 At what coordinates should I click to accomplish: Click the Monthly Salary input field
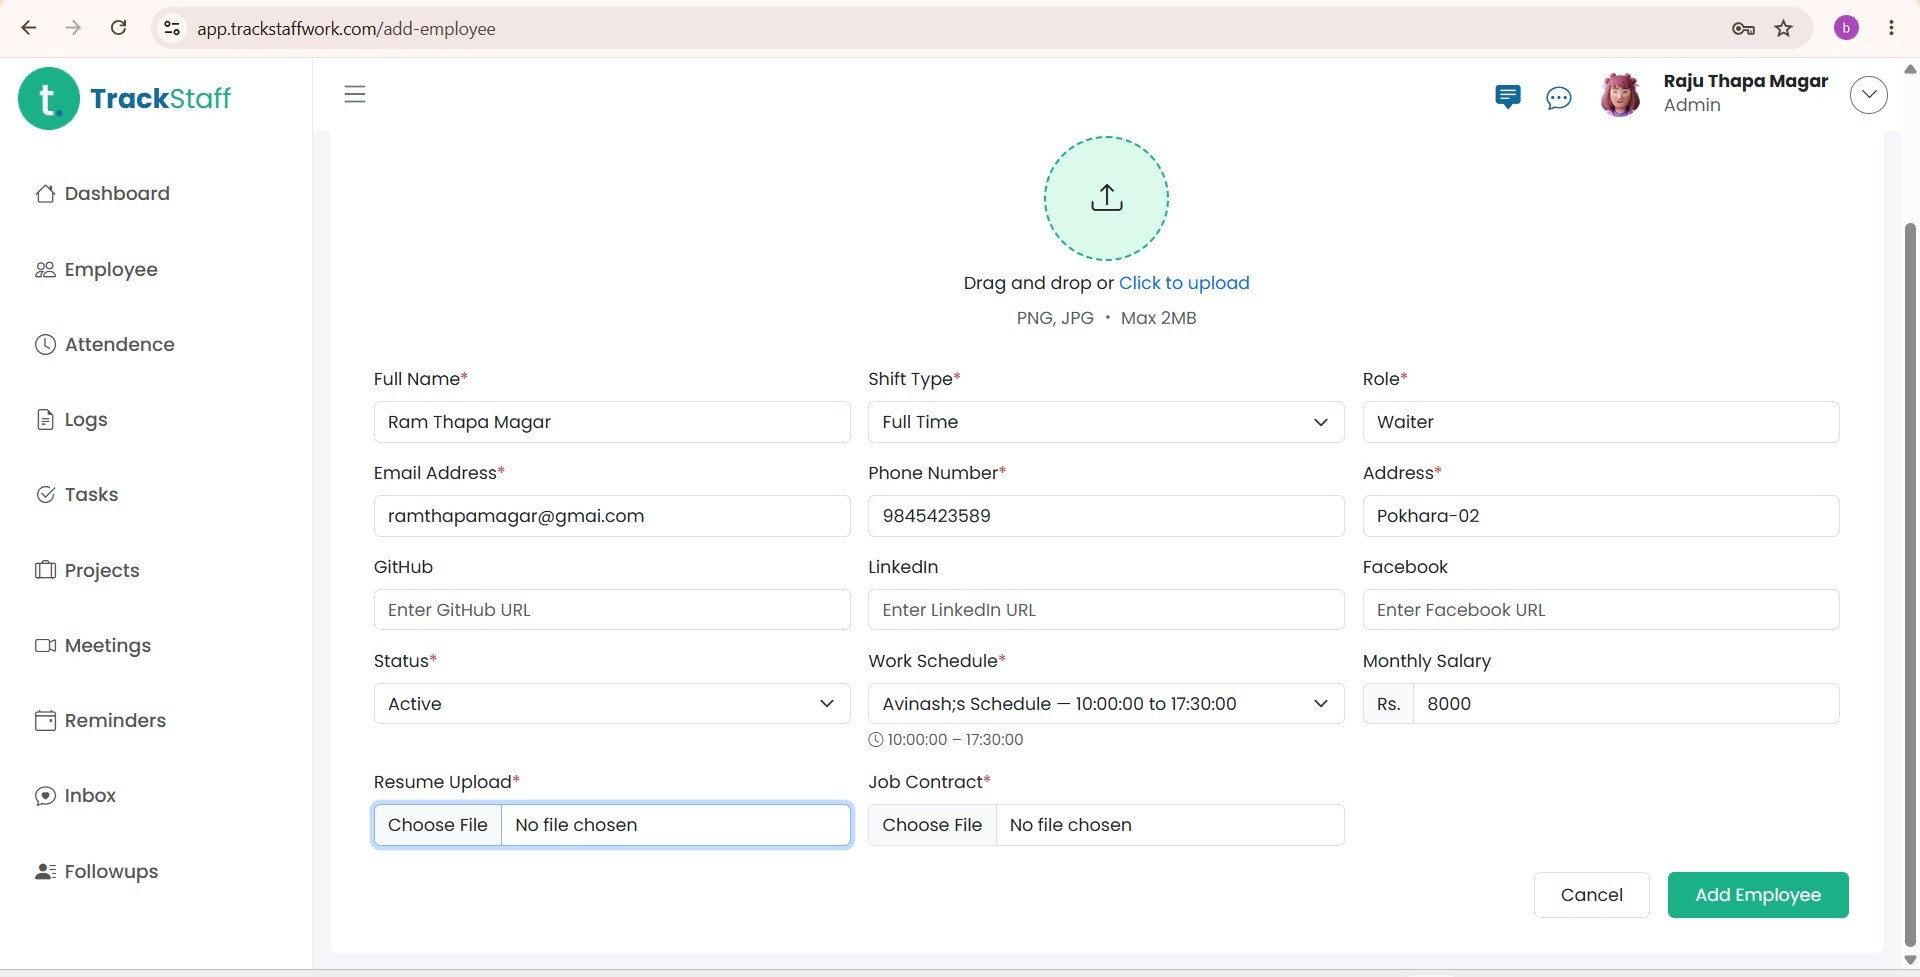[1626, 704]
